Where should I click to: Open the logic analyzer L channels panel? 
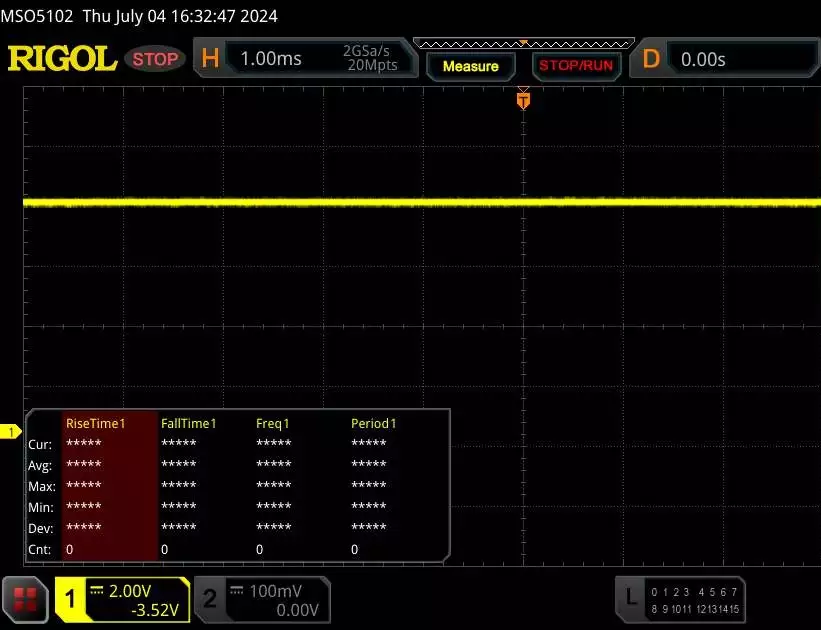[680, 600]
